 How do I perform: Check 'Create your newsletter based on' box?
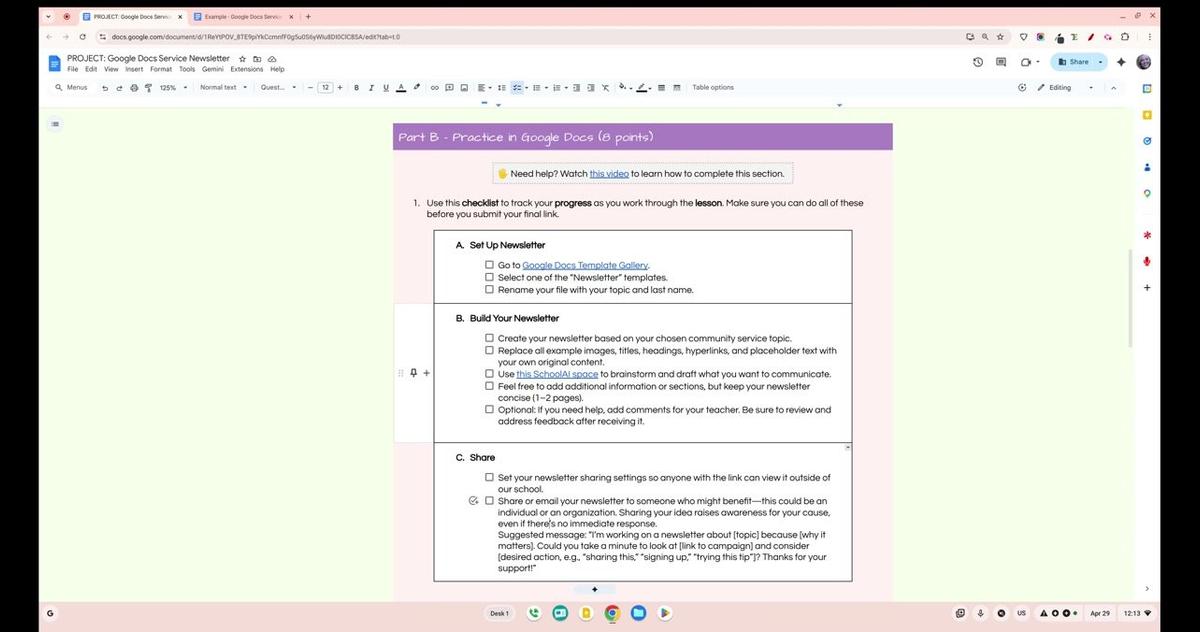tap(489, 338)
